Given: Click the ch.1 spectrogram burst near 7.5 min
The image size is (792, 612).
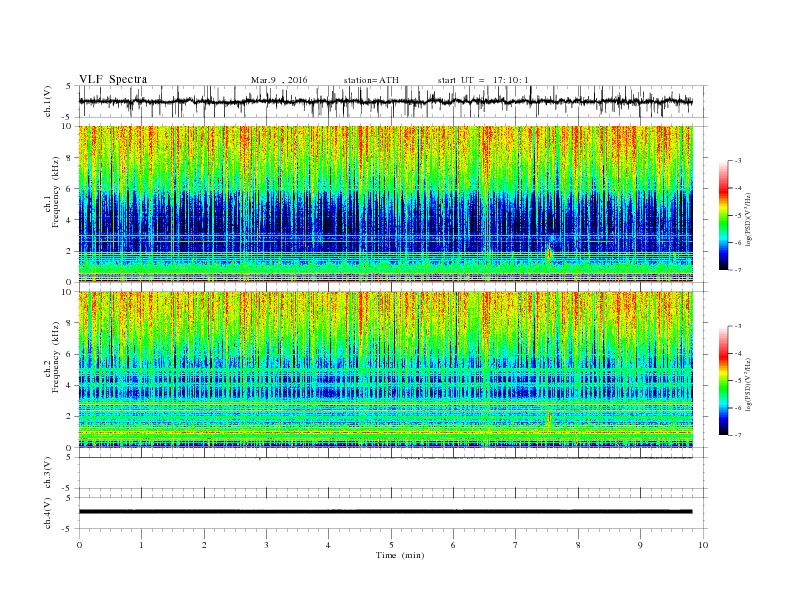Looking at the screenshot, I should pos(549,251).
